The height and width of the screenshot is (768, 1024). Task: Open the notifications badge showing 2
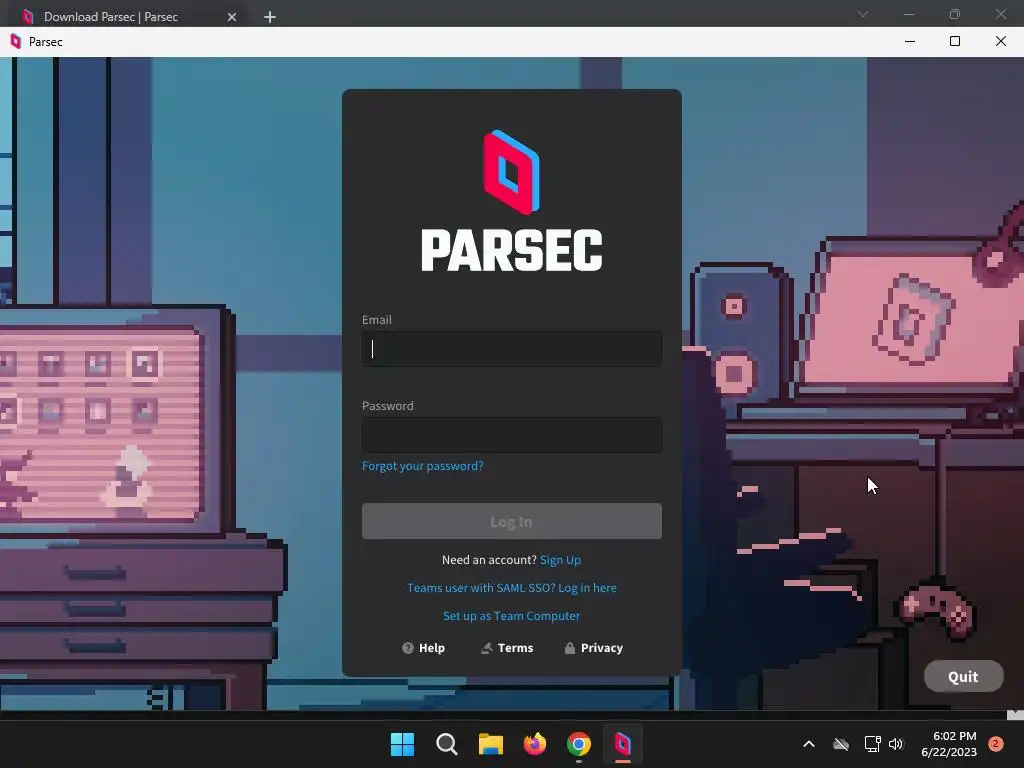pos(996,744)
